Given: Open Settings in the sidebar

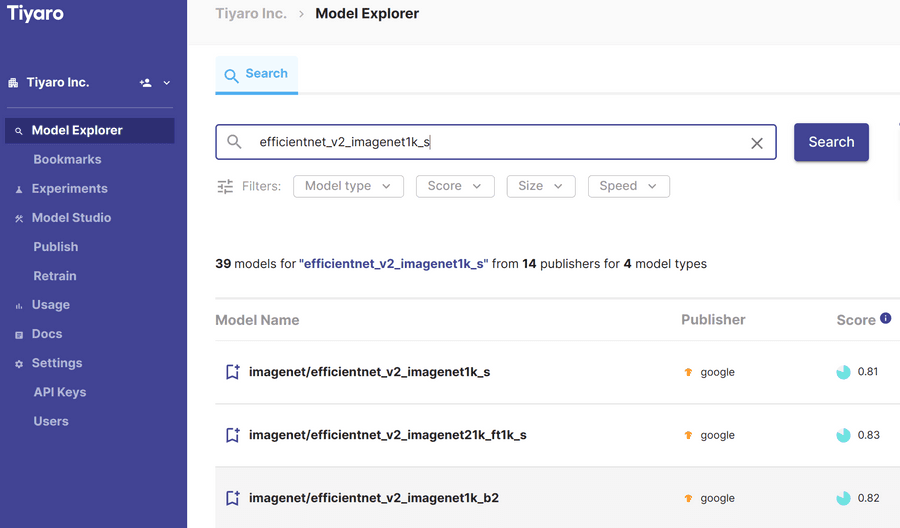Looking at the screenshot, I should (x=57, y=363).
